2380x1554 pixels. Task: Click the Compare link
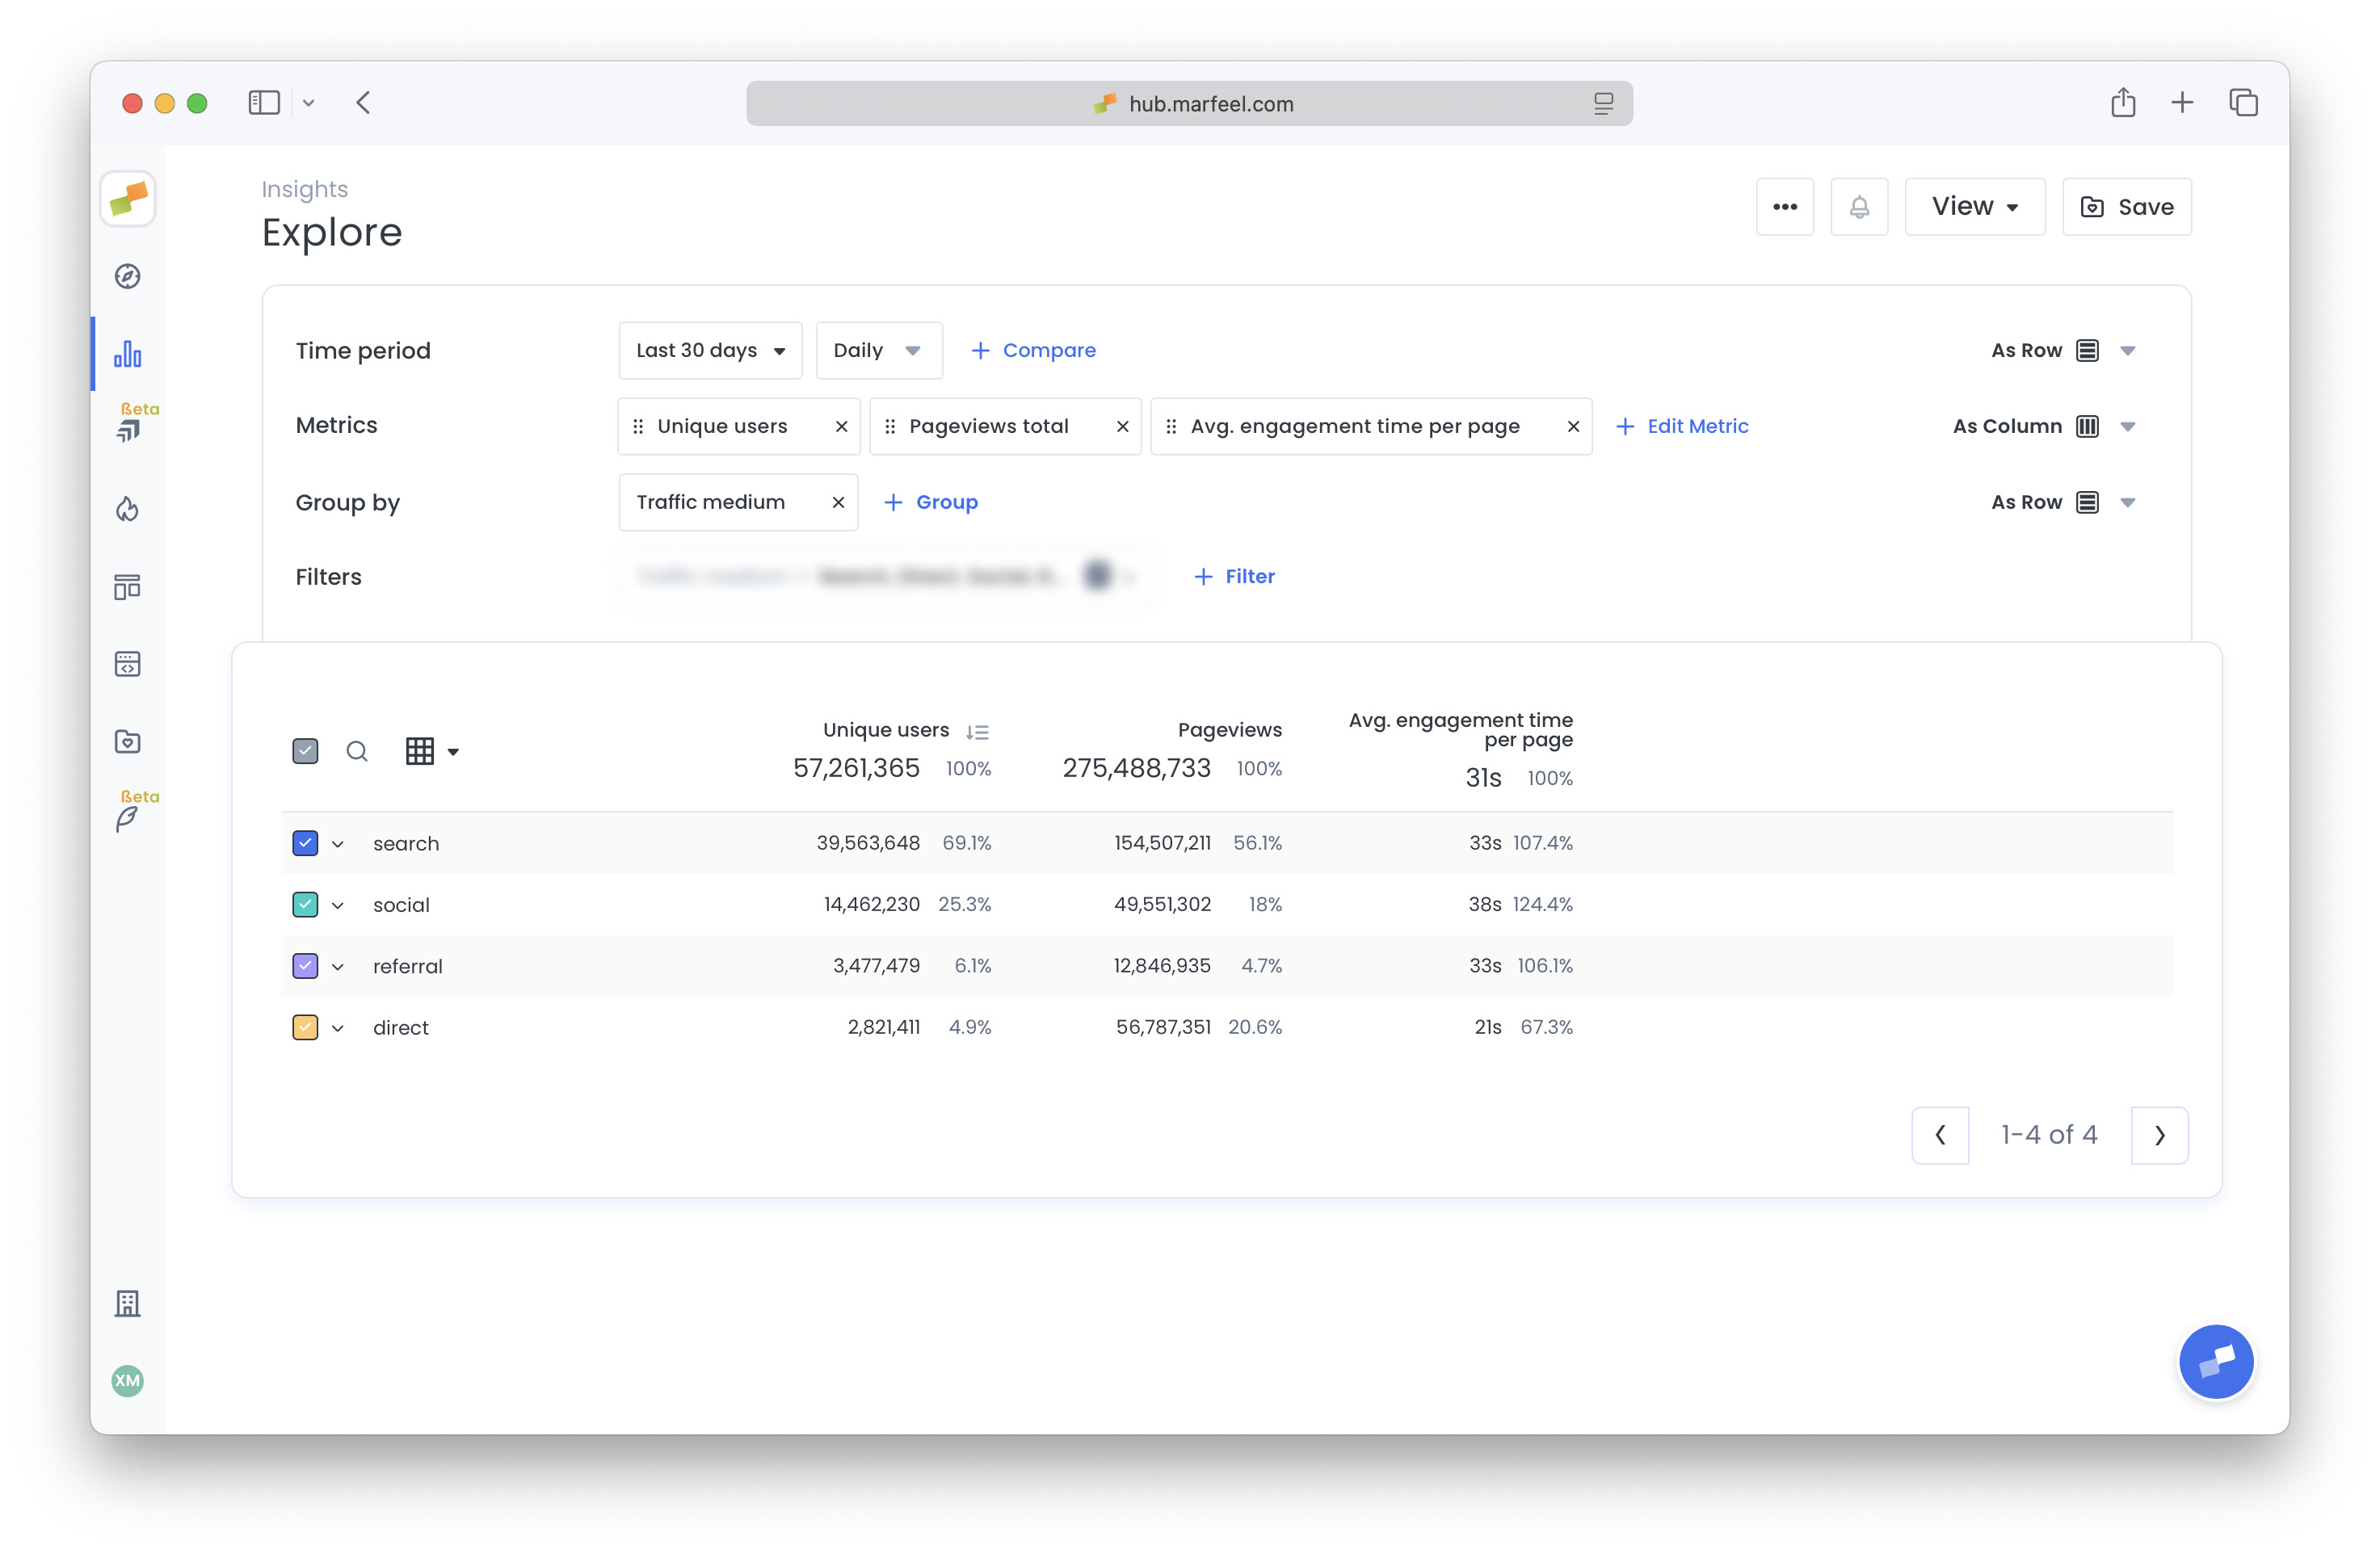coord(1033,350)
